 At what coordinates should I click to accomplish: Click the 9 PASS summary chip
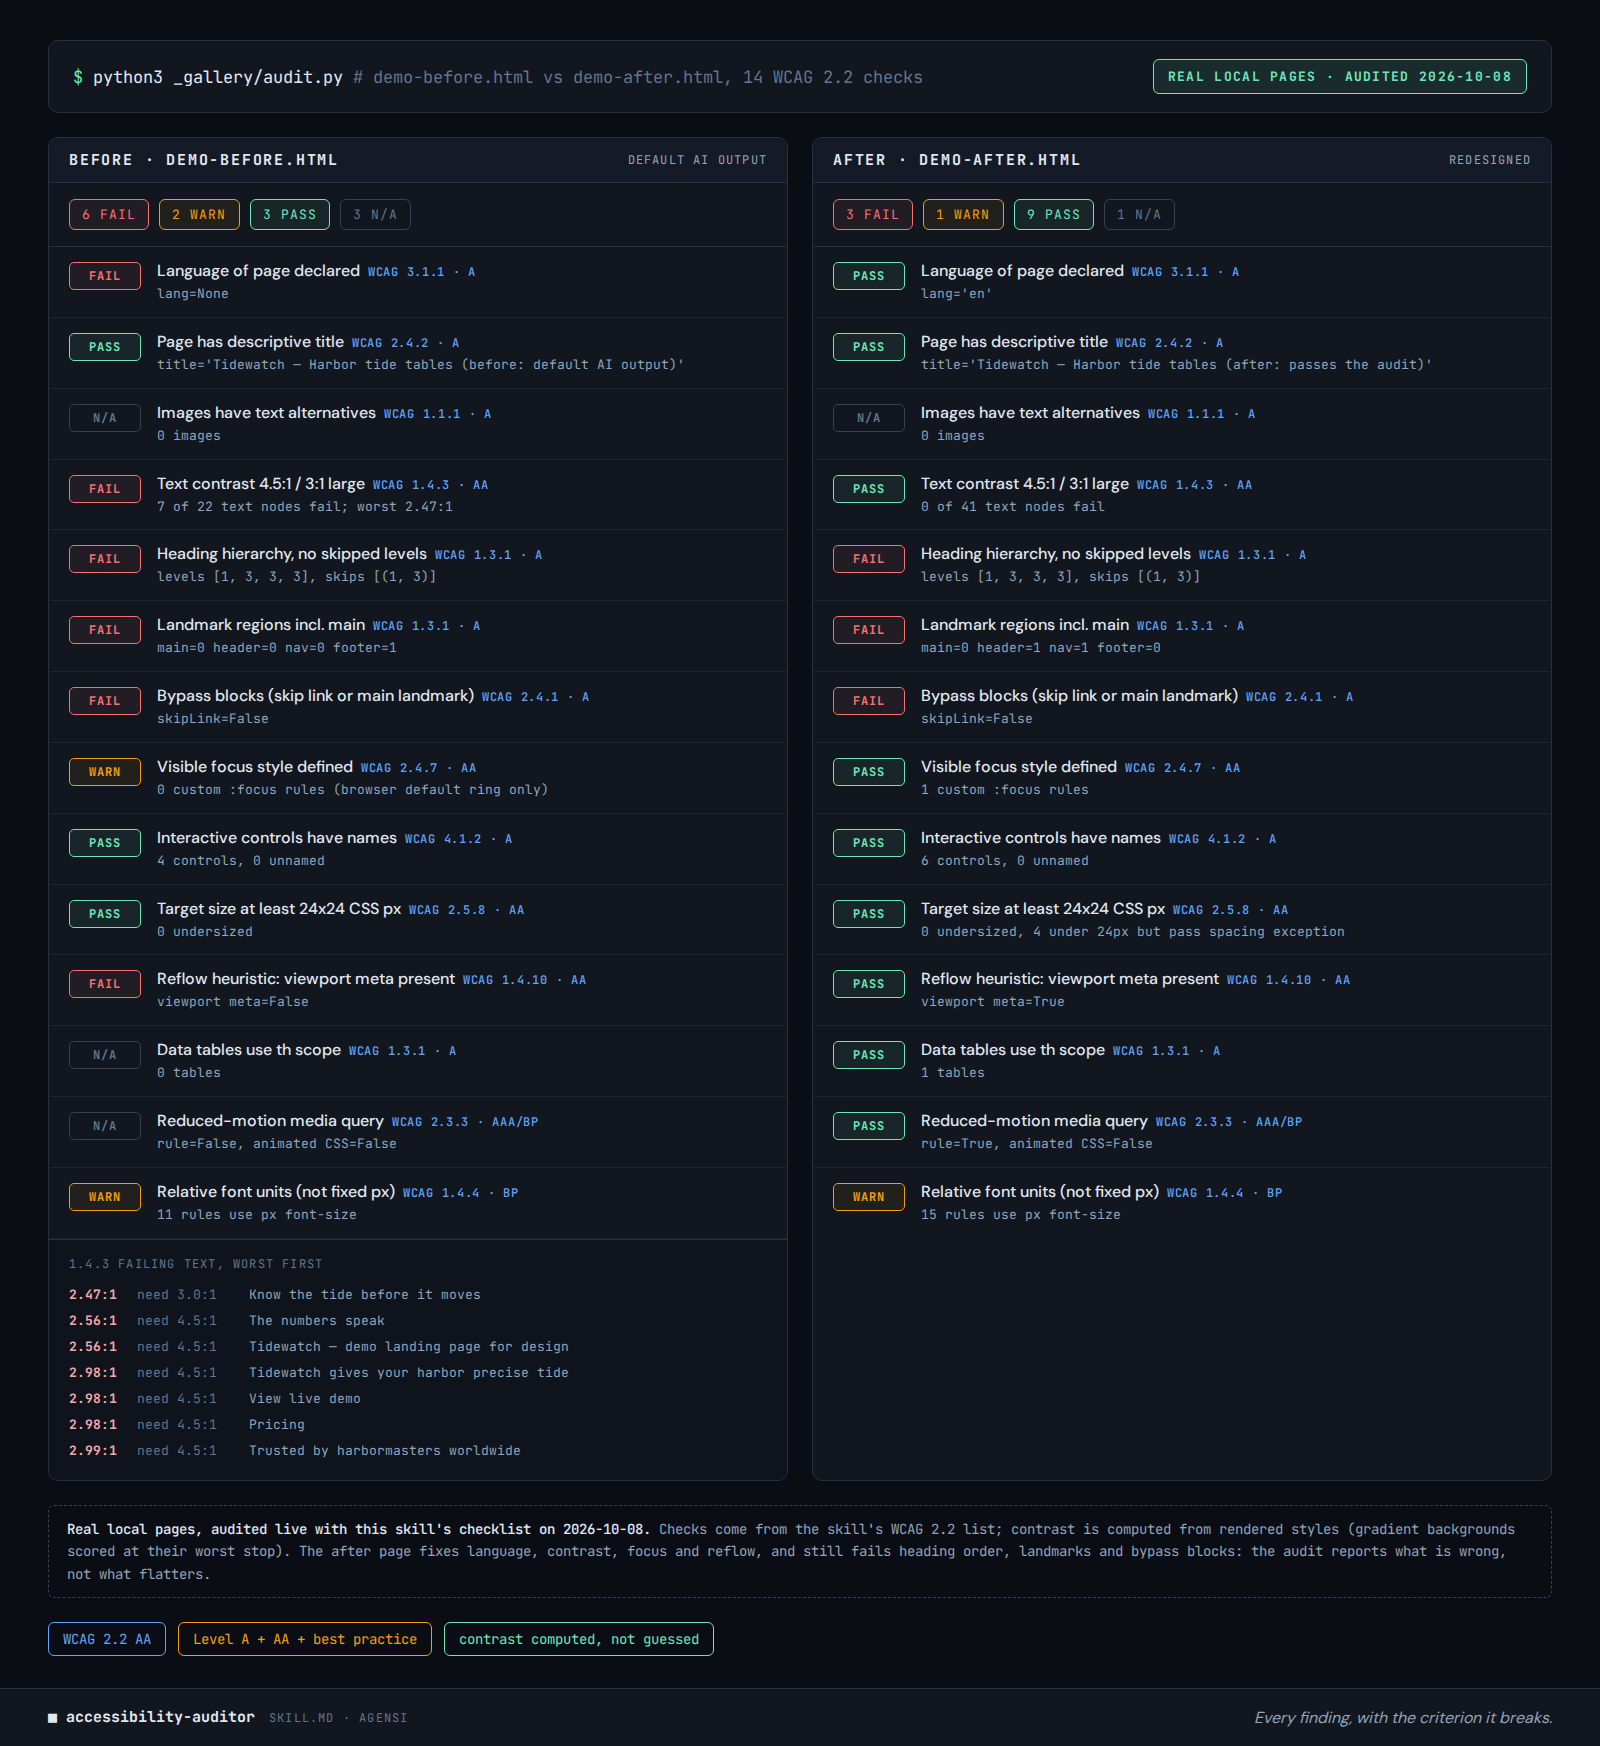pos(1054,215)
